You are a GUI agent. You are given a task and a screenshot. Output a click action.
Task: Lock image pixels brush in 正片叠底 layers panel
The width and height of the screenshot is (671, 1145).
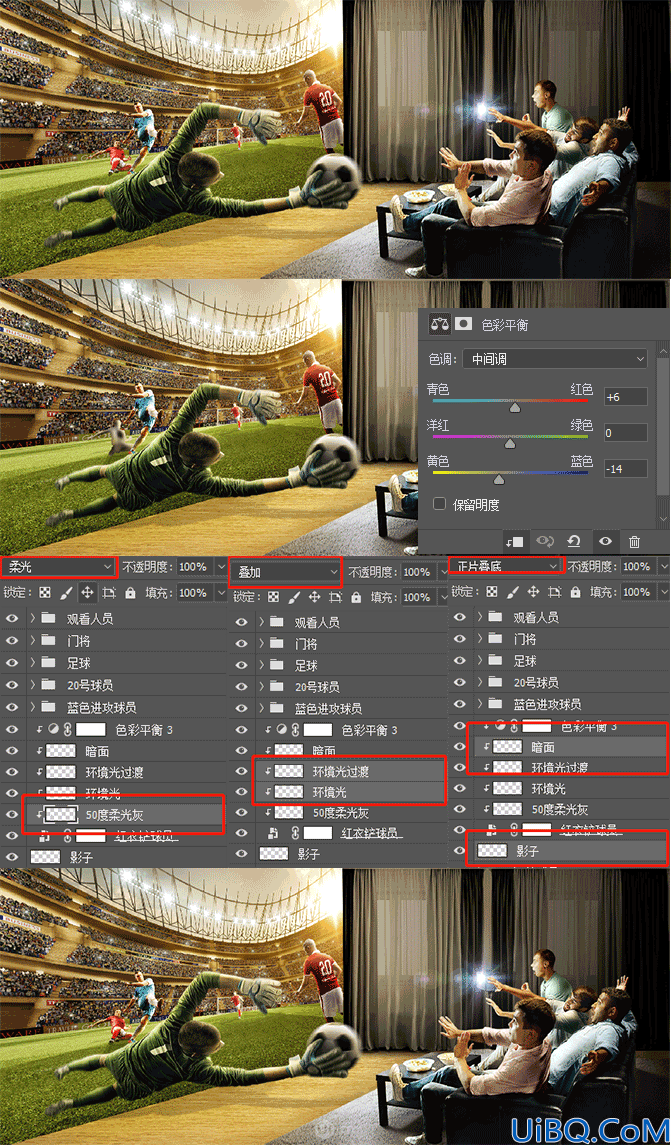coord(513,591)
